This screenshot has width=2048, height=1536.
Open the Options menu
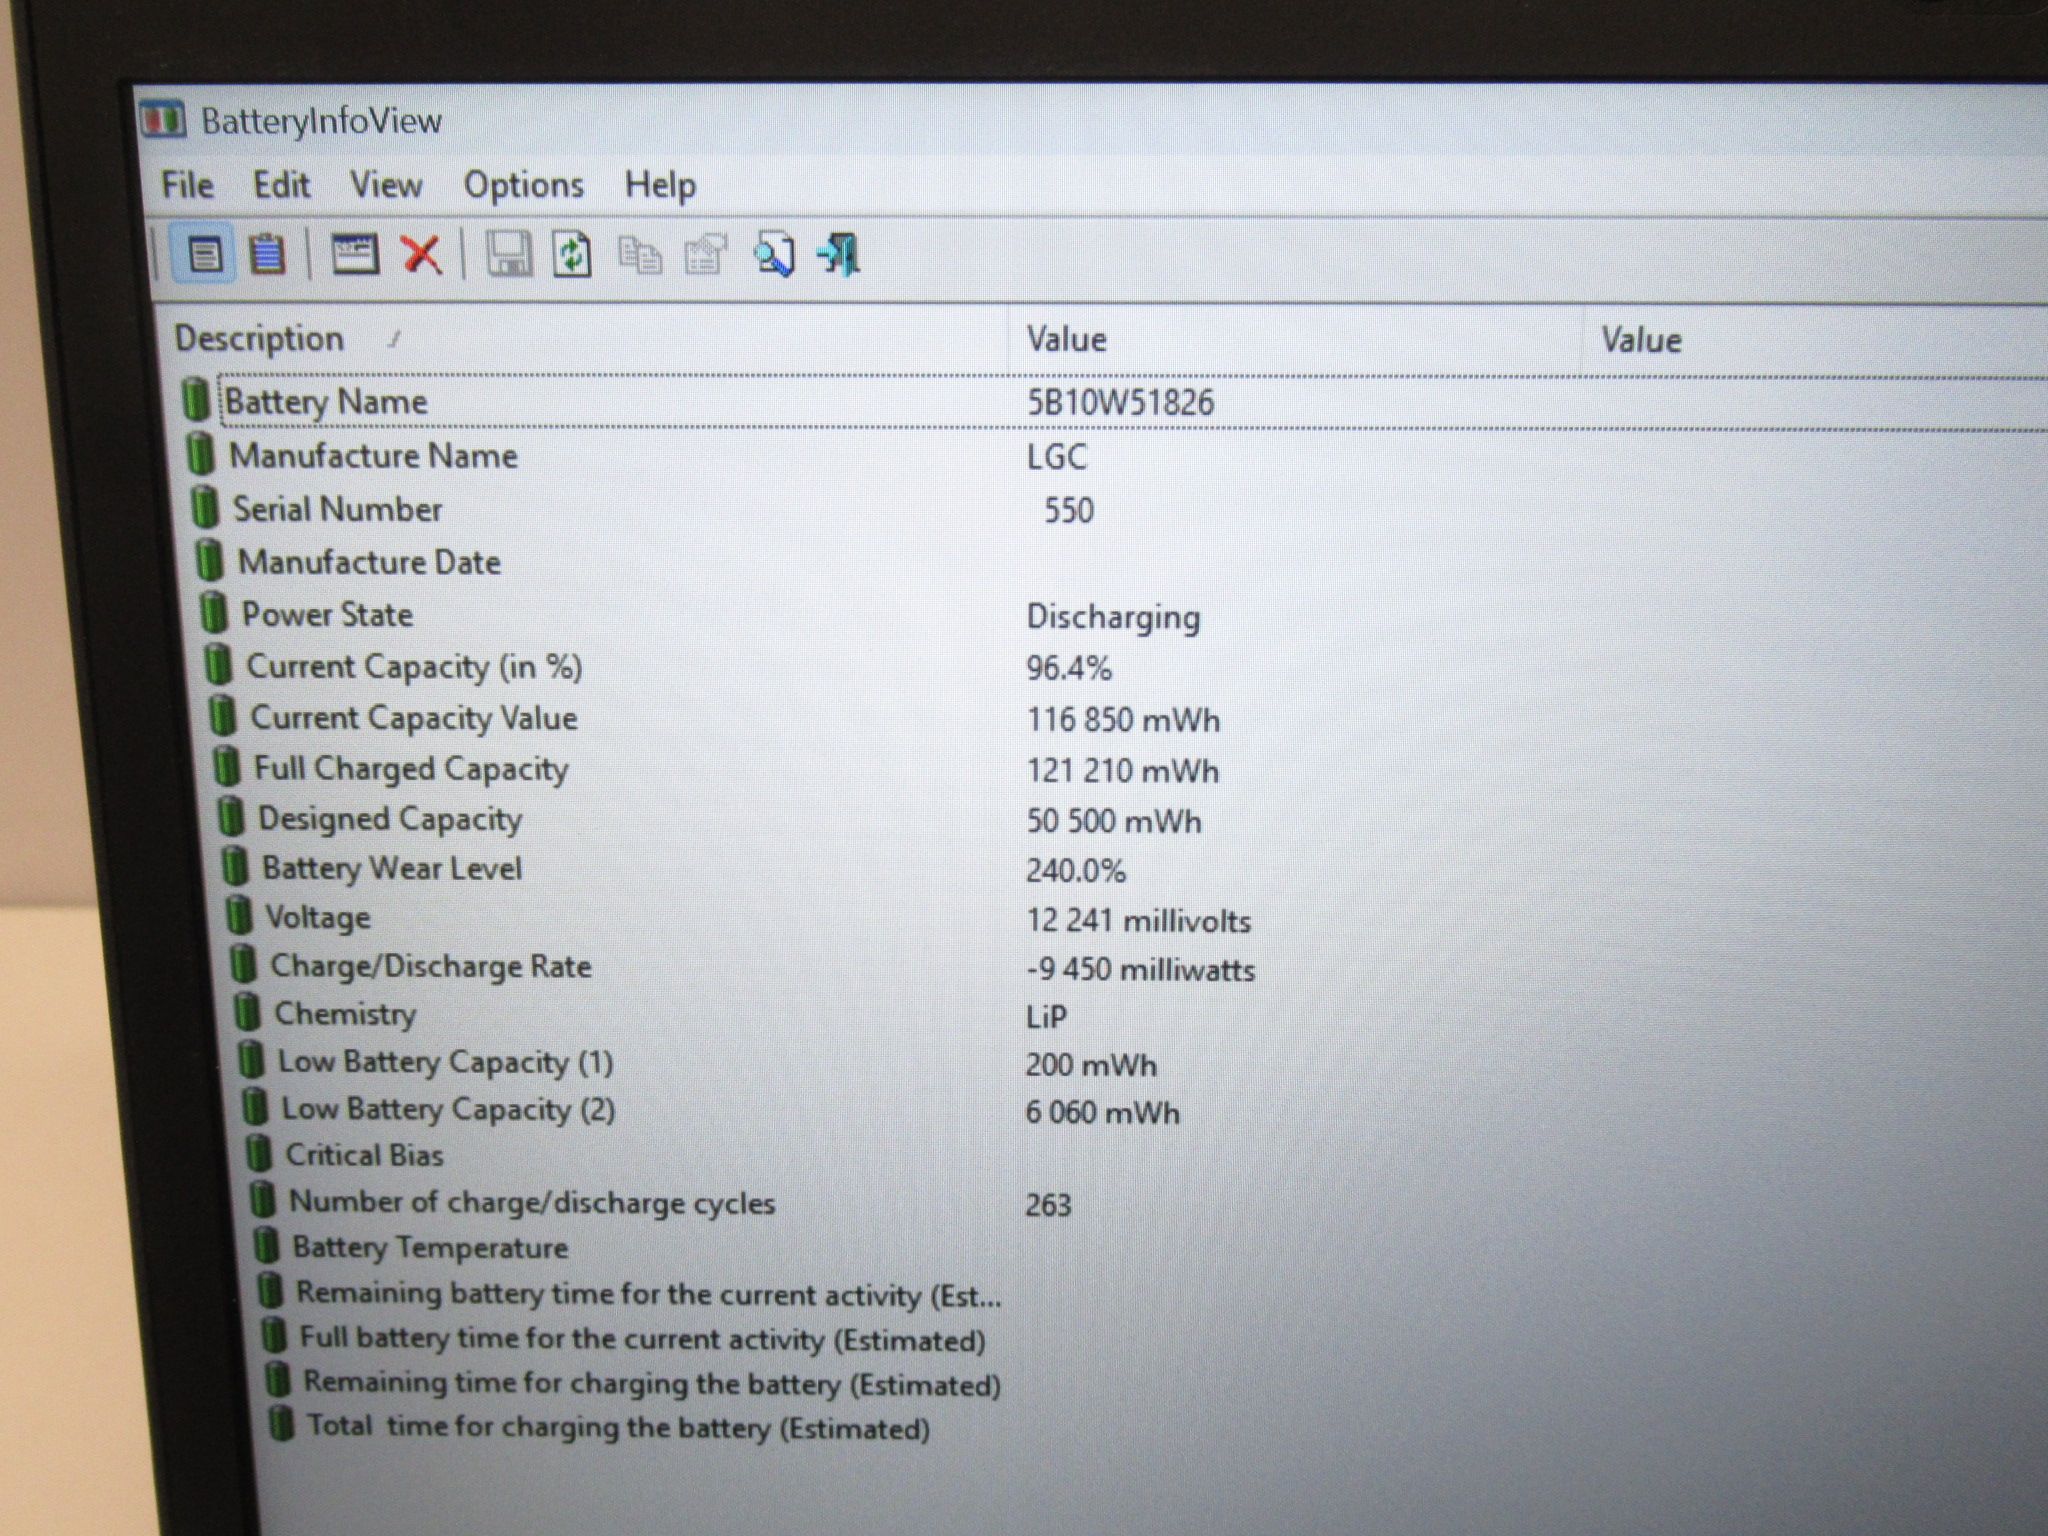tap(523, 186)
